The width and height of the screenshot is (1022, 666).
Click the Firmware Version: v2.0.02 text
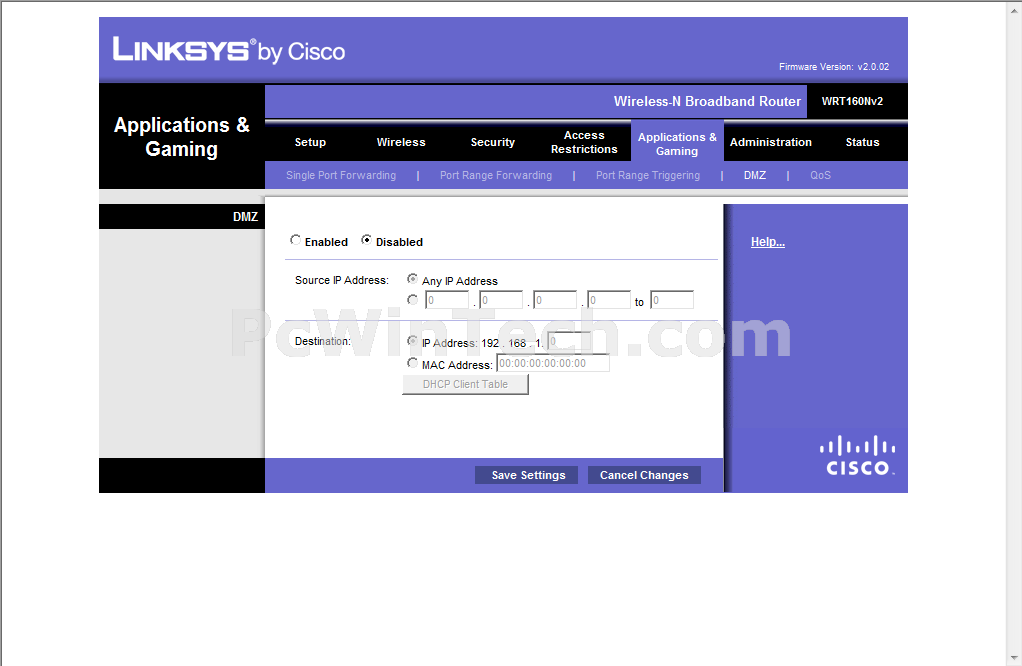[834, 66]
